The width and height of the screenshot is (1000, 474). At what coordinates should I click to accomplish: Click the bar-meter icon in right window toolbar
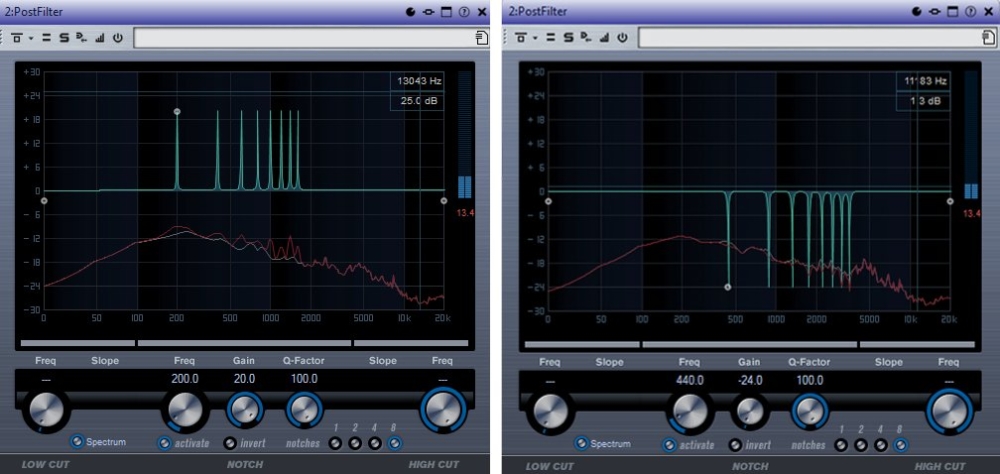pyautogui.click(x=605, y=38)
